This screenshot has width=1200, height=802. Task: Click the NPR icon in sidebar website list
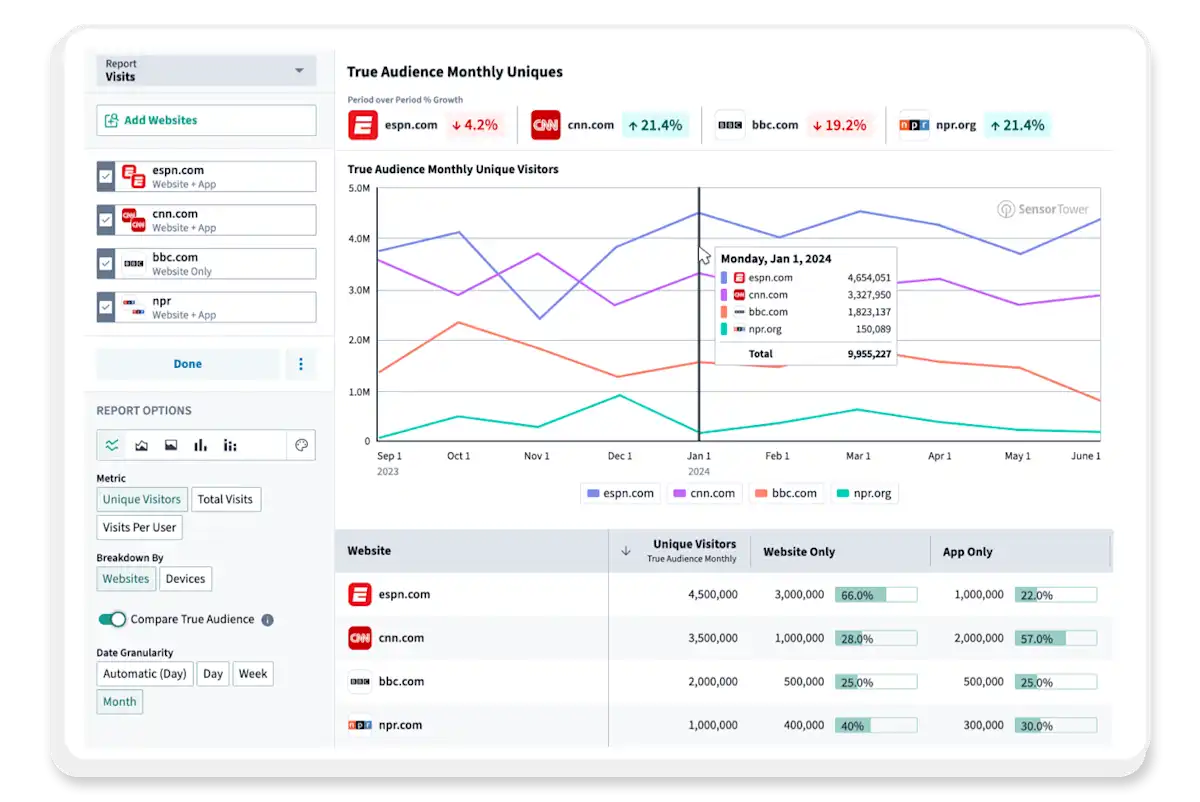click(x=133, y=307)
